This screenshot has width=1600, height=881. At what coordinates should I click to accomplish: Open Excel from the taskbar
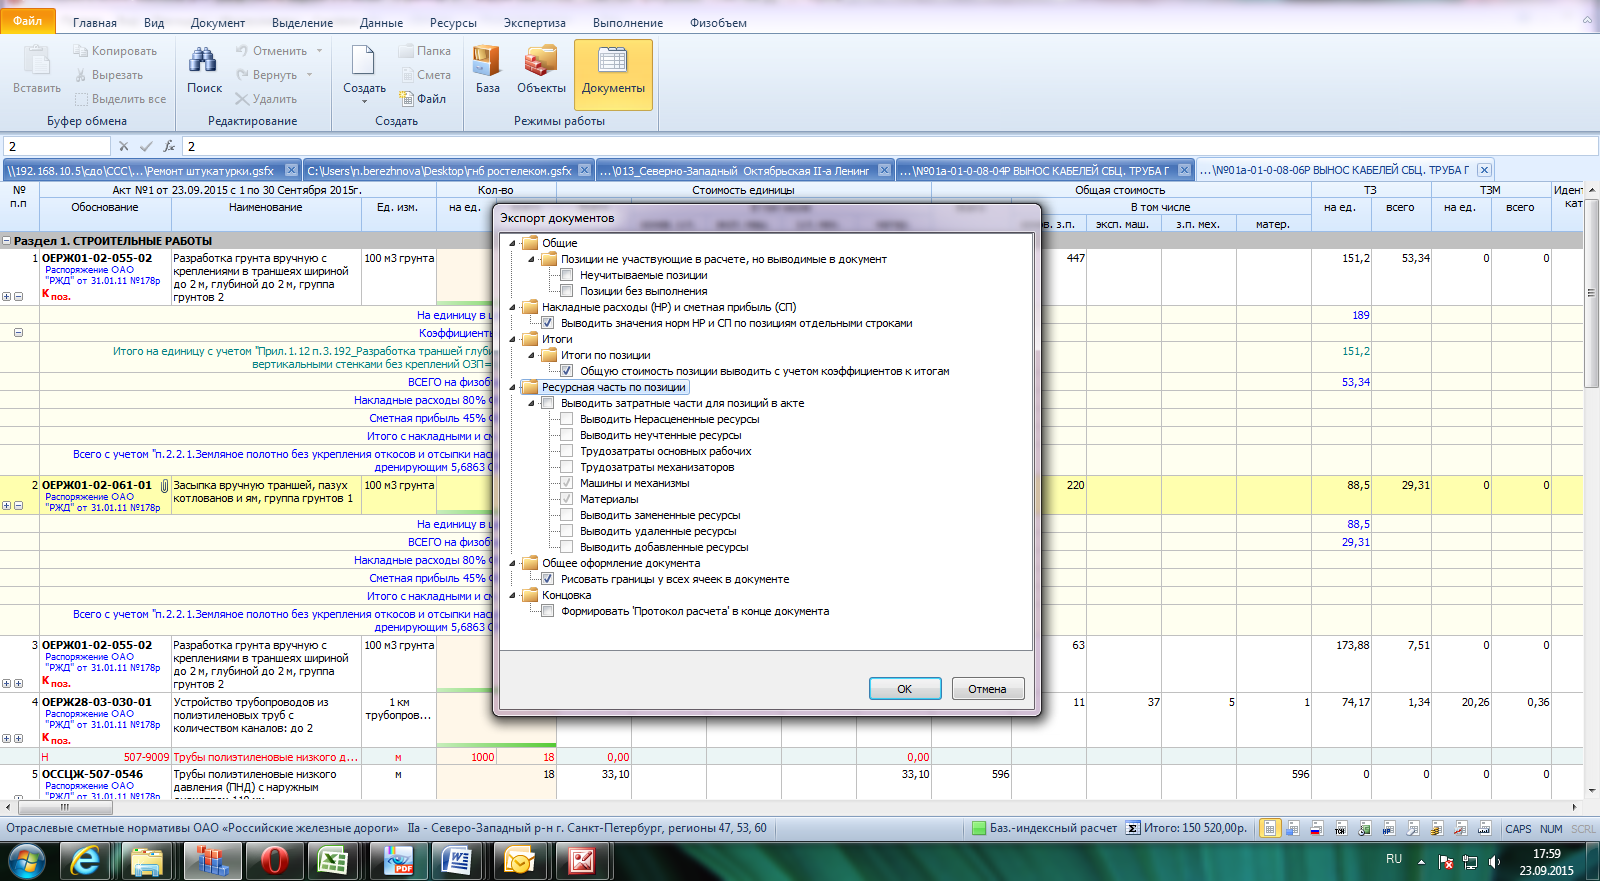pos(333,860)
